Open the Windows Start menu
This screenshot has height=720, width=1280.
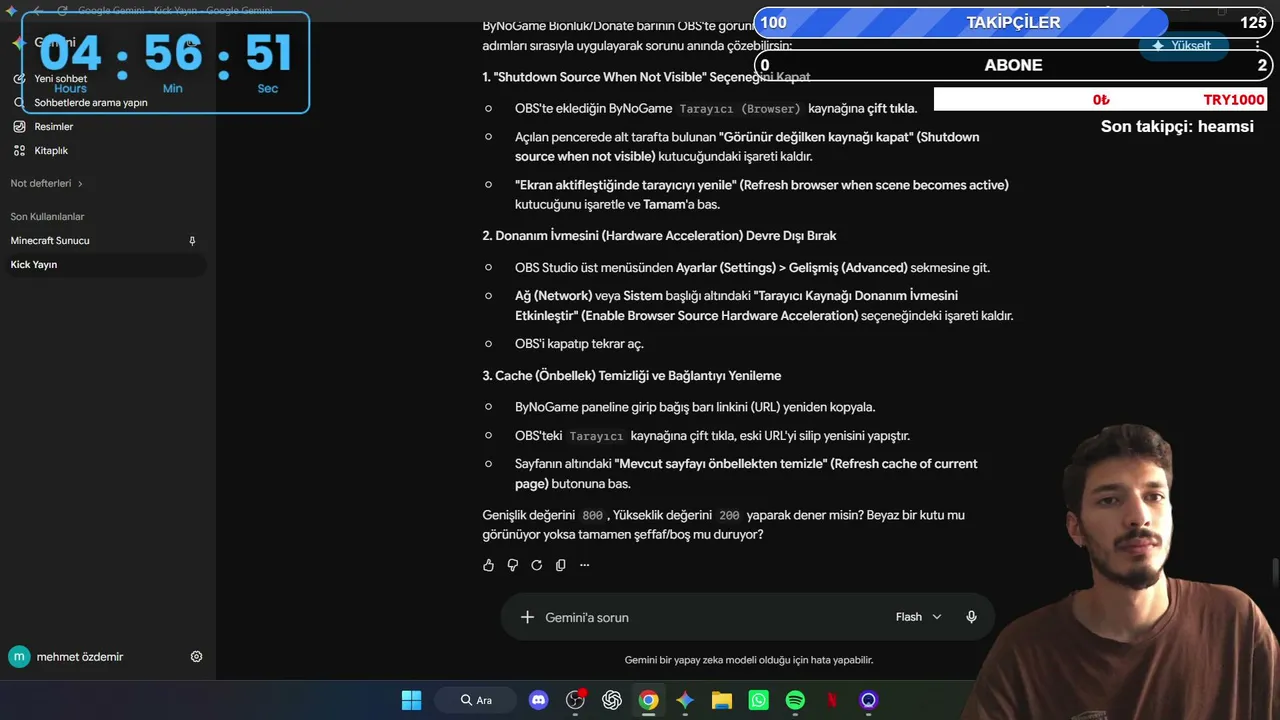click(411, 700)
